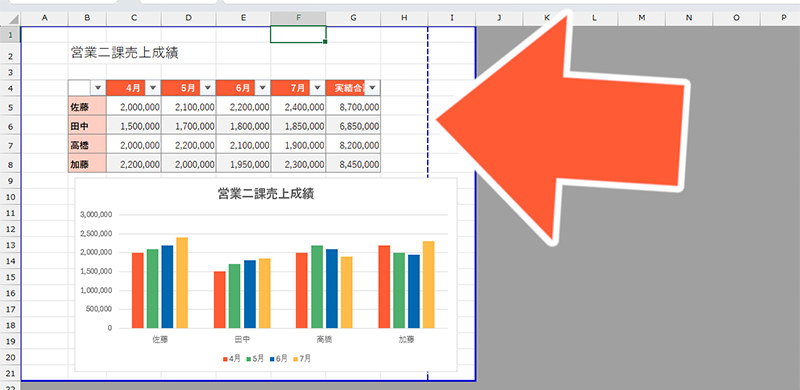Select the cell showing 2,400,000
This screenshot has height=390, width=800.
(x=298, y=107)
